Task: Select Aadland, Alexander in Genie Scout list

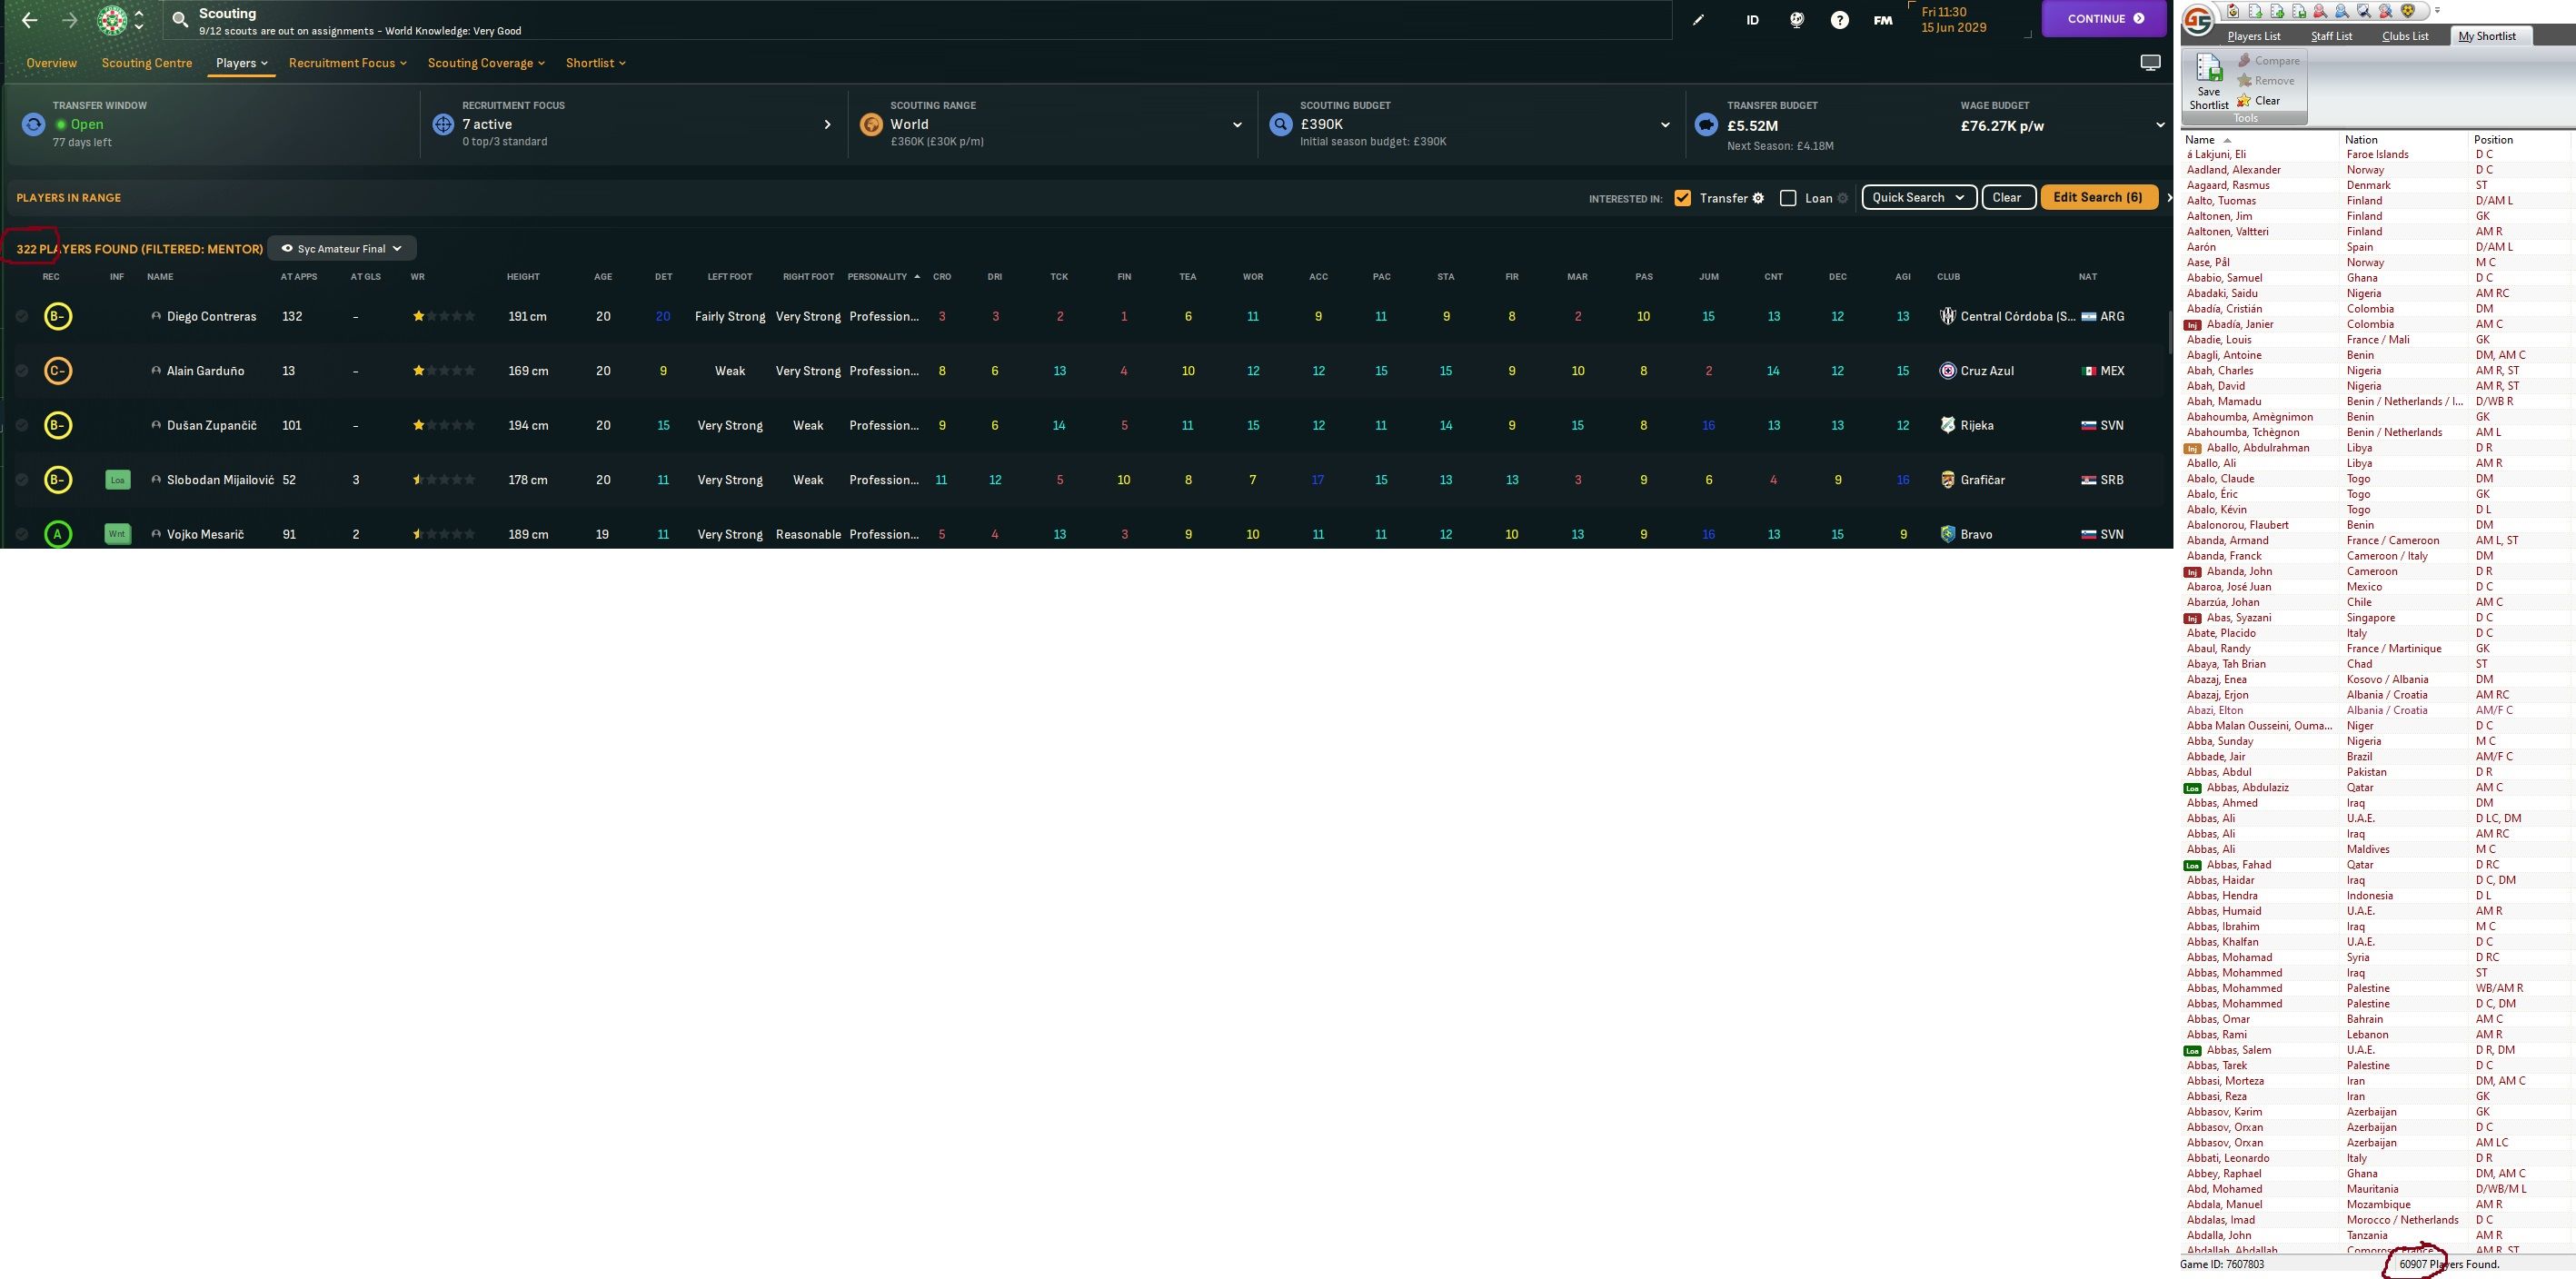Action: click(x=2233, y=170)
